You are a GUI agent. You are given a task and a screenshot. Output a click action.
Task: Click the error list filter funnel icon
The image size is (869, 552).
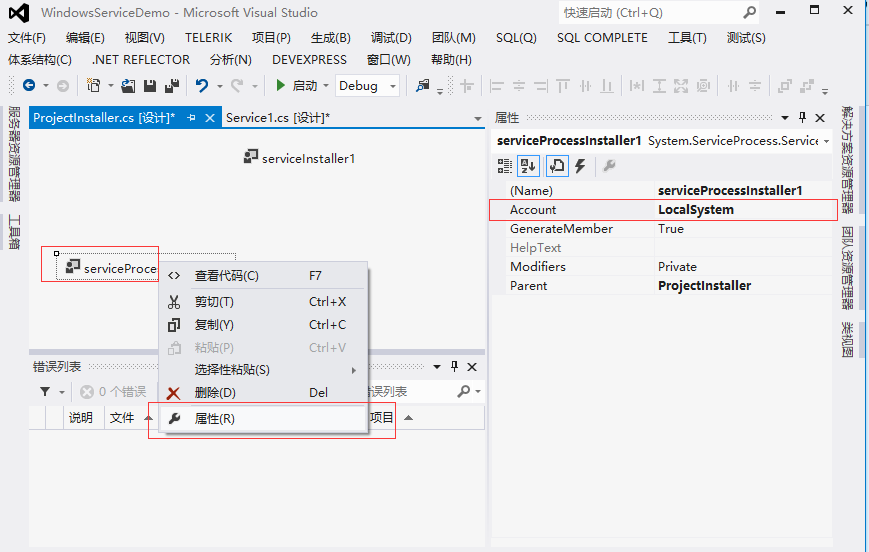tap(45, 392)
